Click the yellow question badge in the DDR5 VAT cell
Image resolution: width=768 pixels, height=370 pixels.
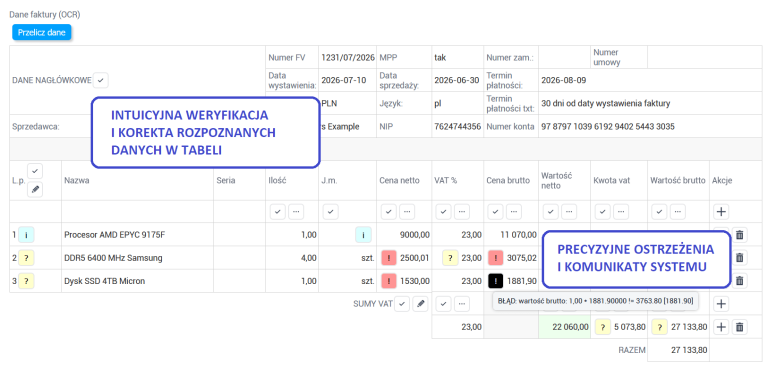coord(450,258)
